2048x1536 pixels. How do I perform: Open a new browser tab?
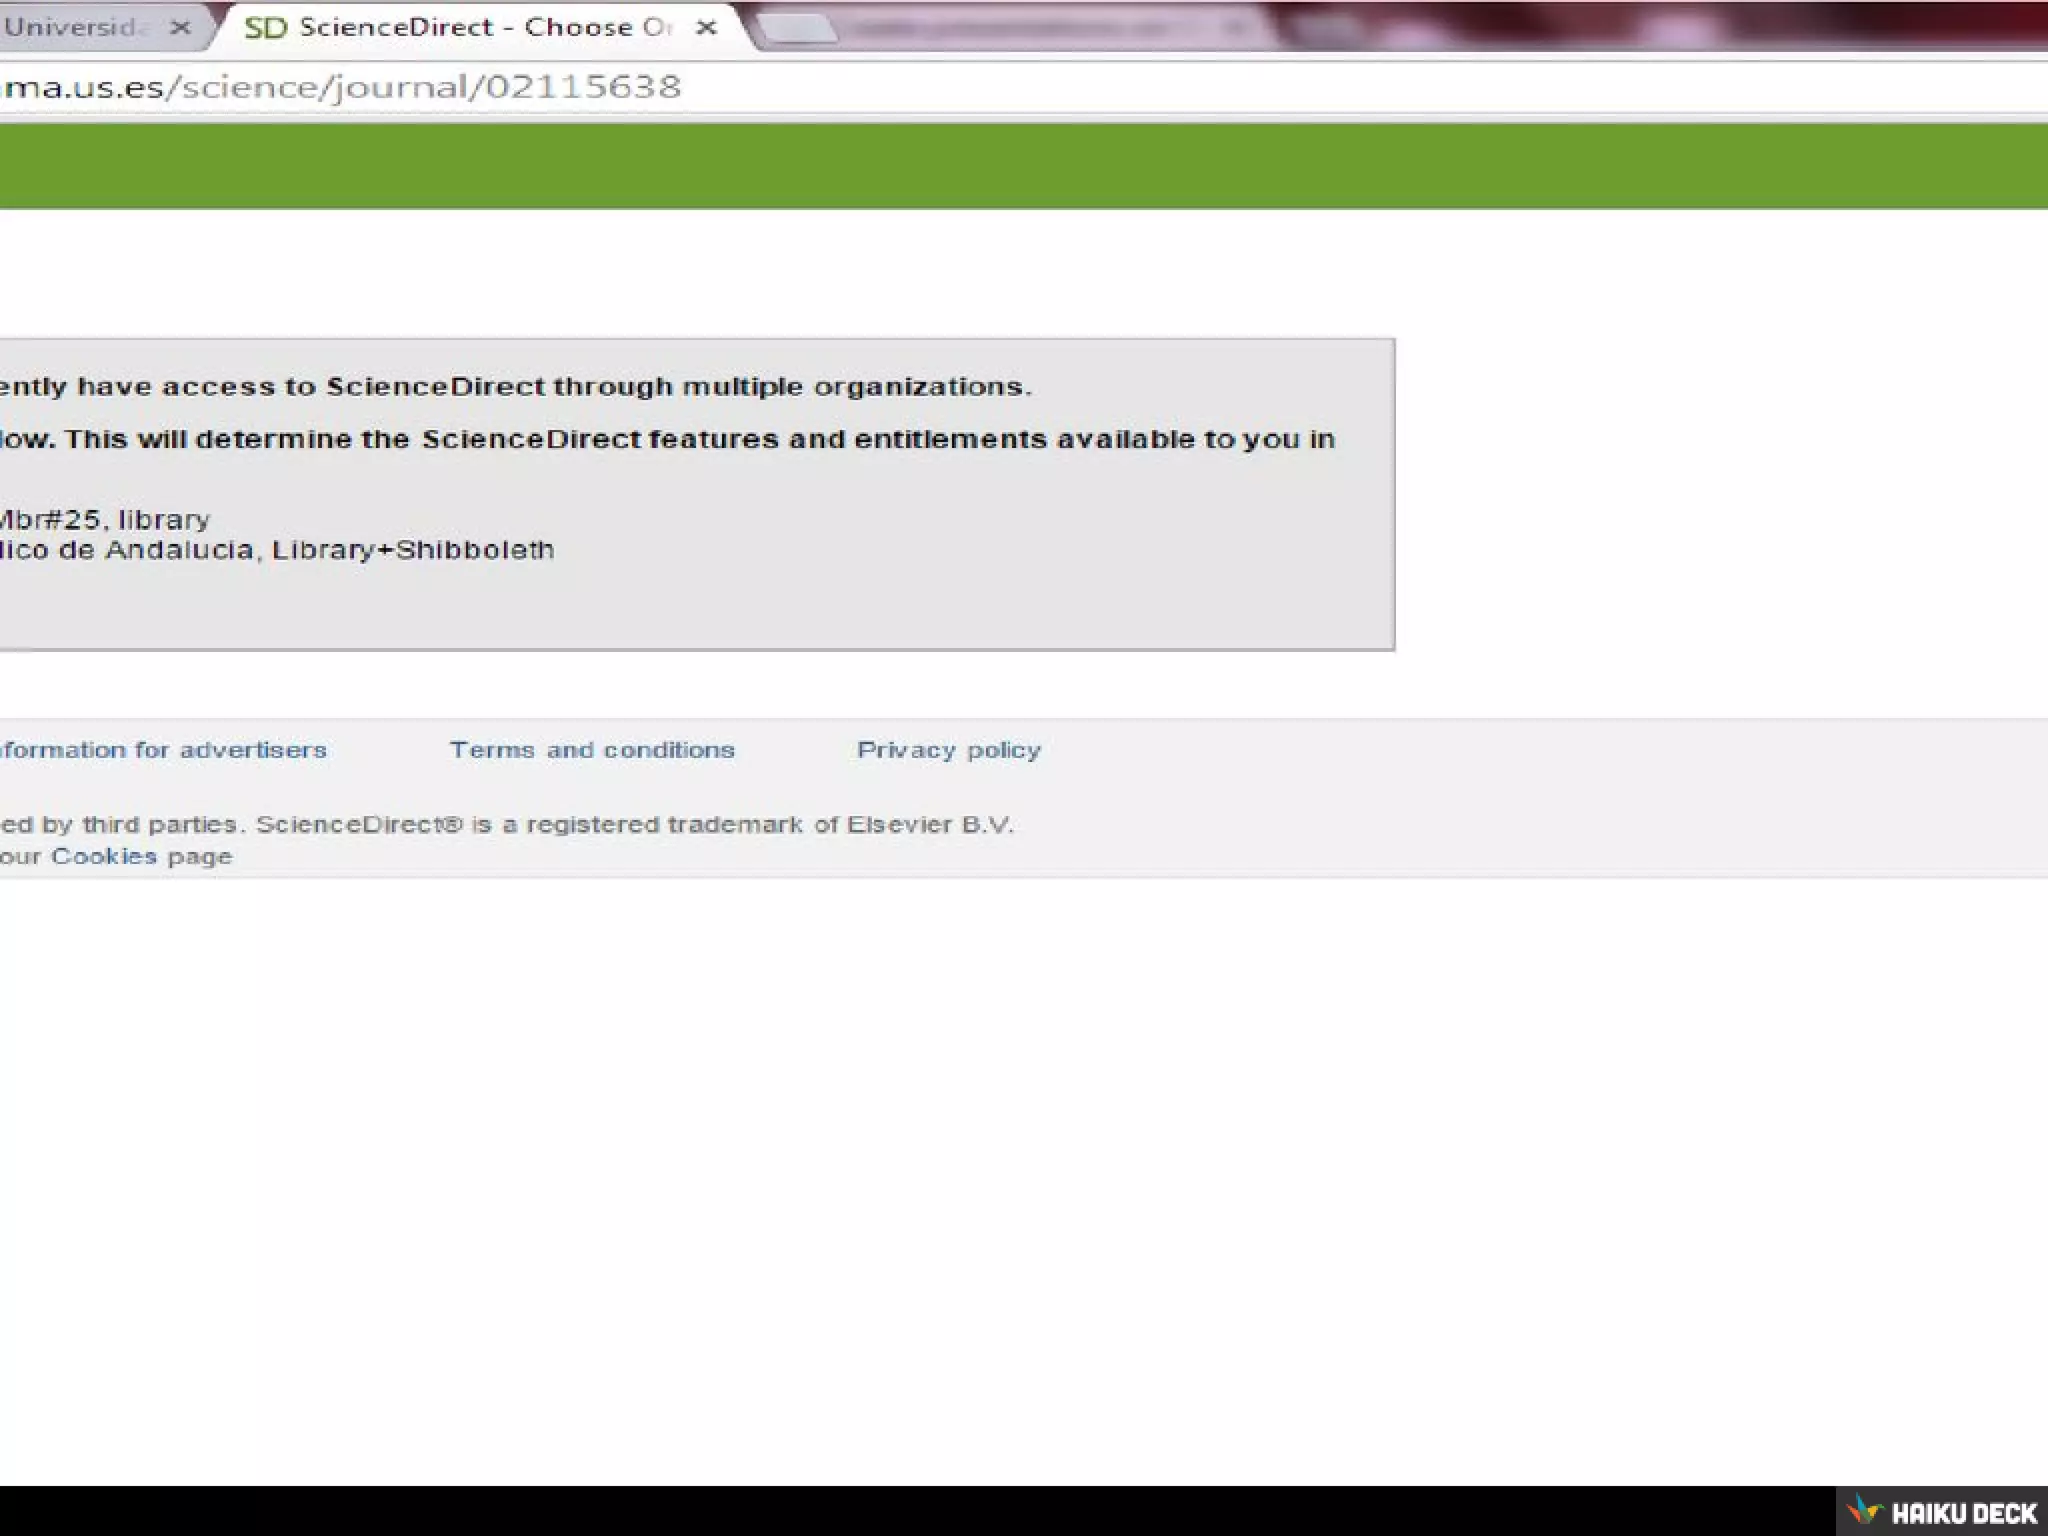click(x=797, y=30)
